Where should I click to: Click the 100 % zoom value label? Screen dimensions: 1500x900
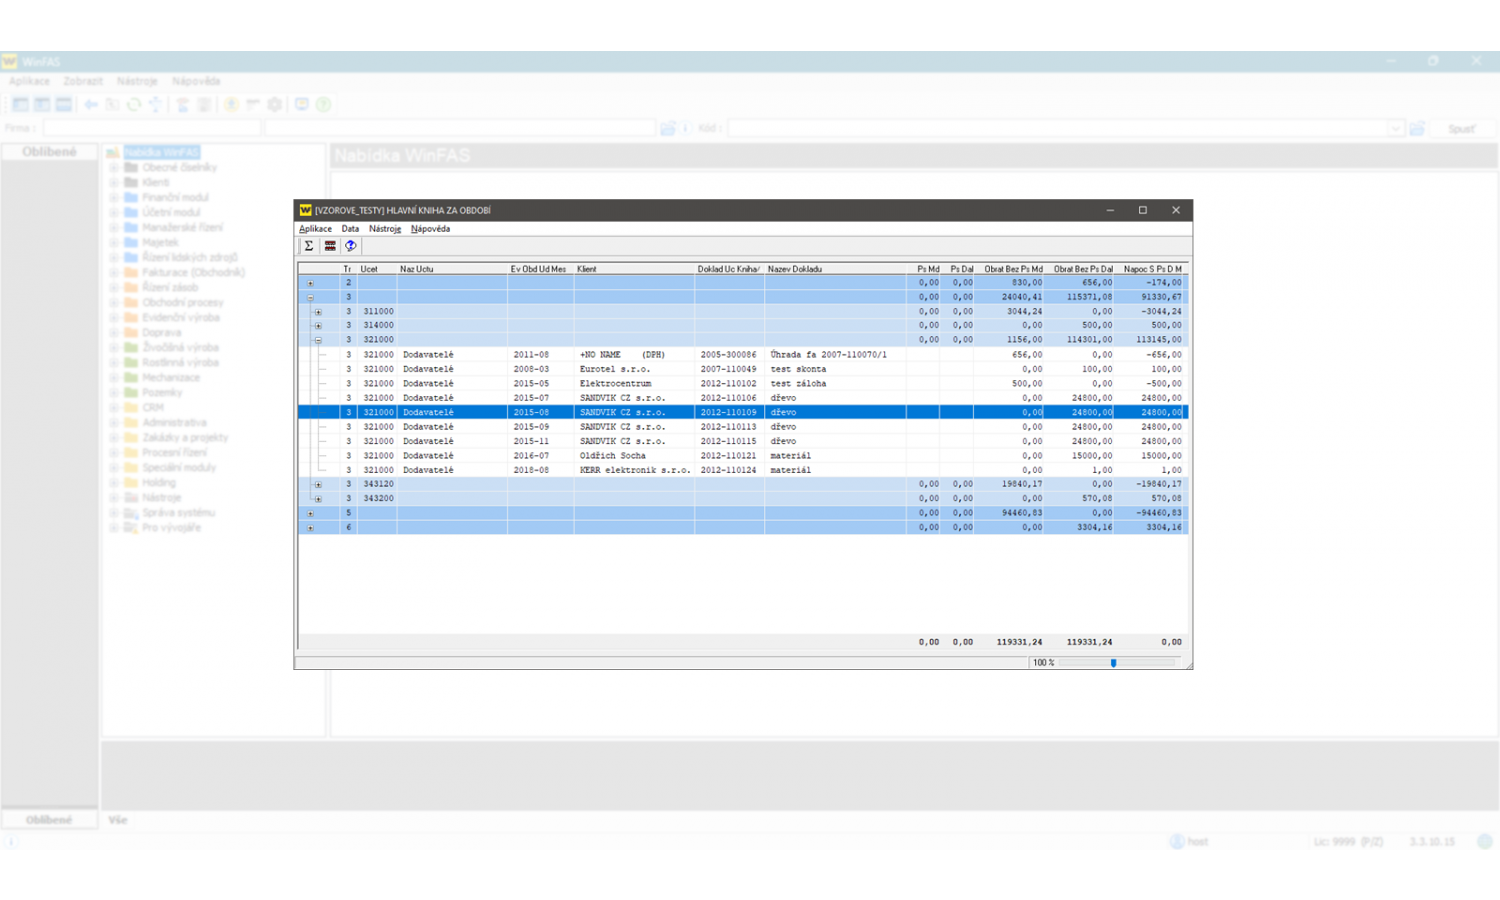(x=1043, y=663)
